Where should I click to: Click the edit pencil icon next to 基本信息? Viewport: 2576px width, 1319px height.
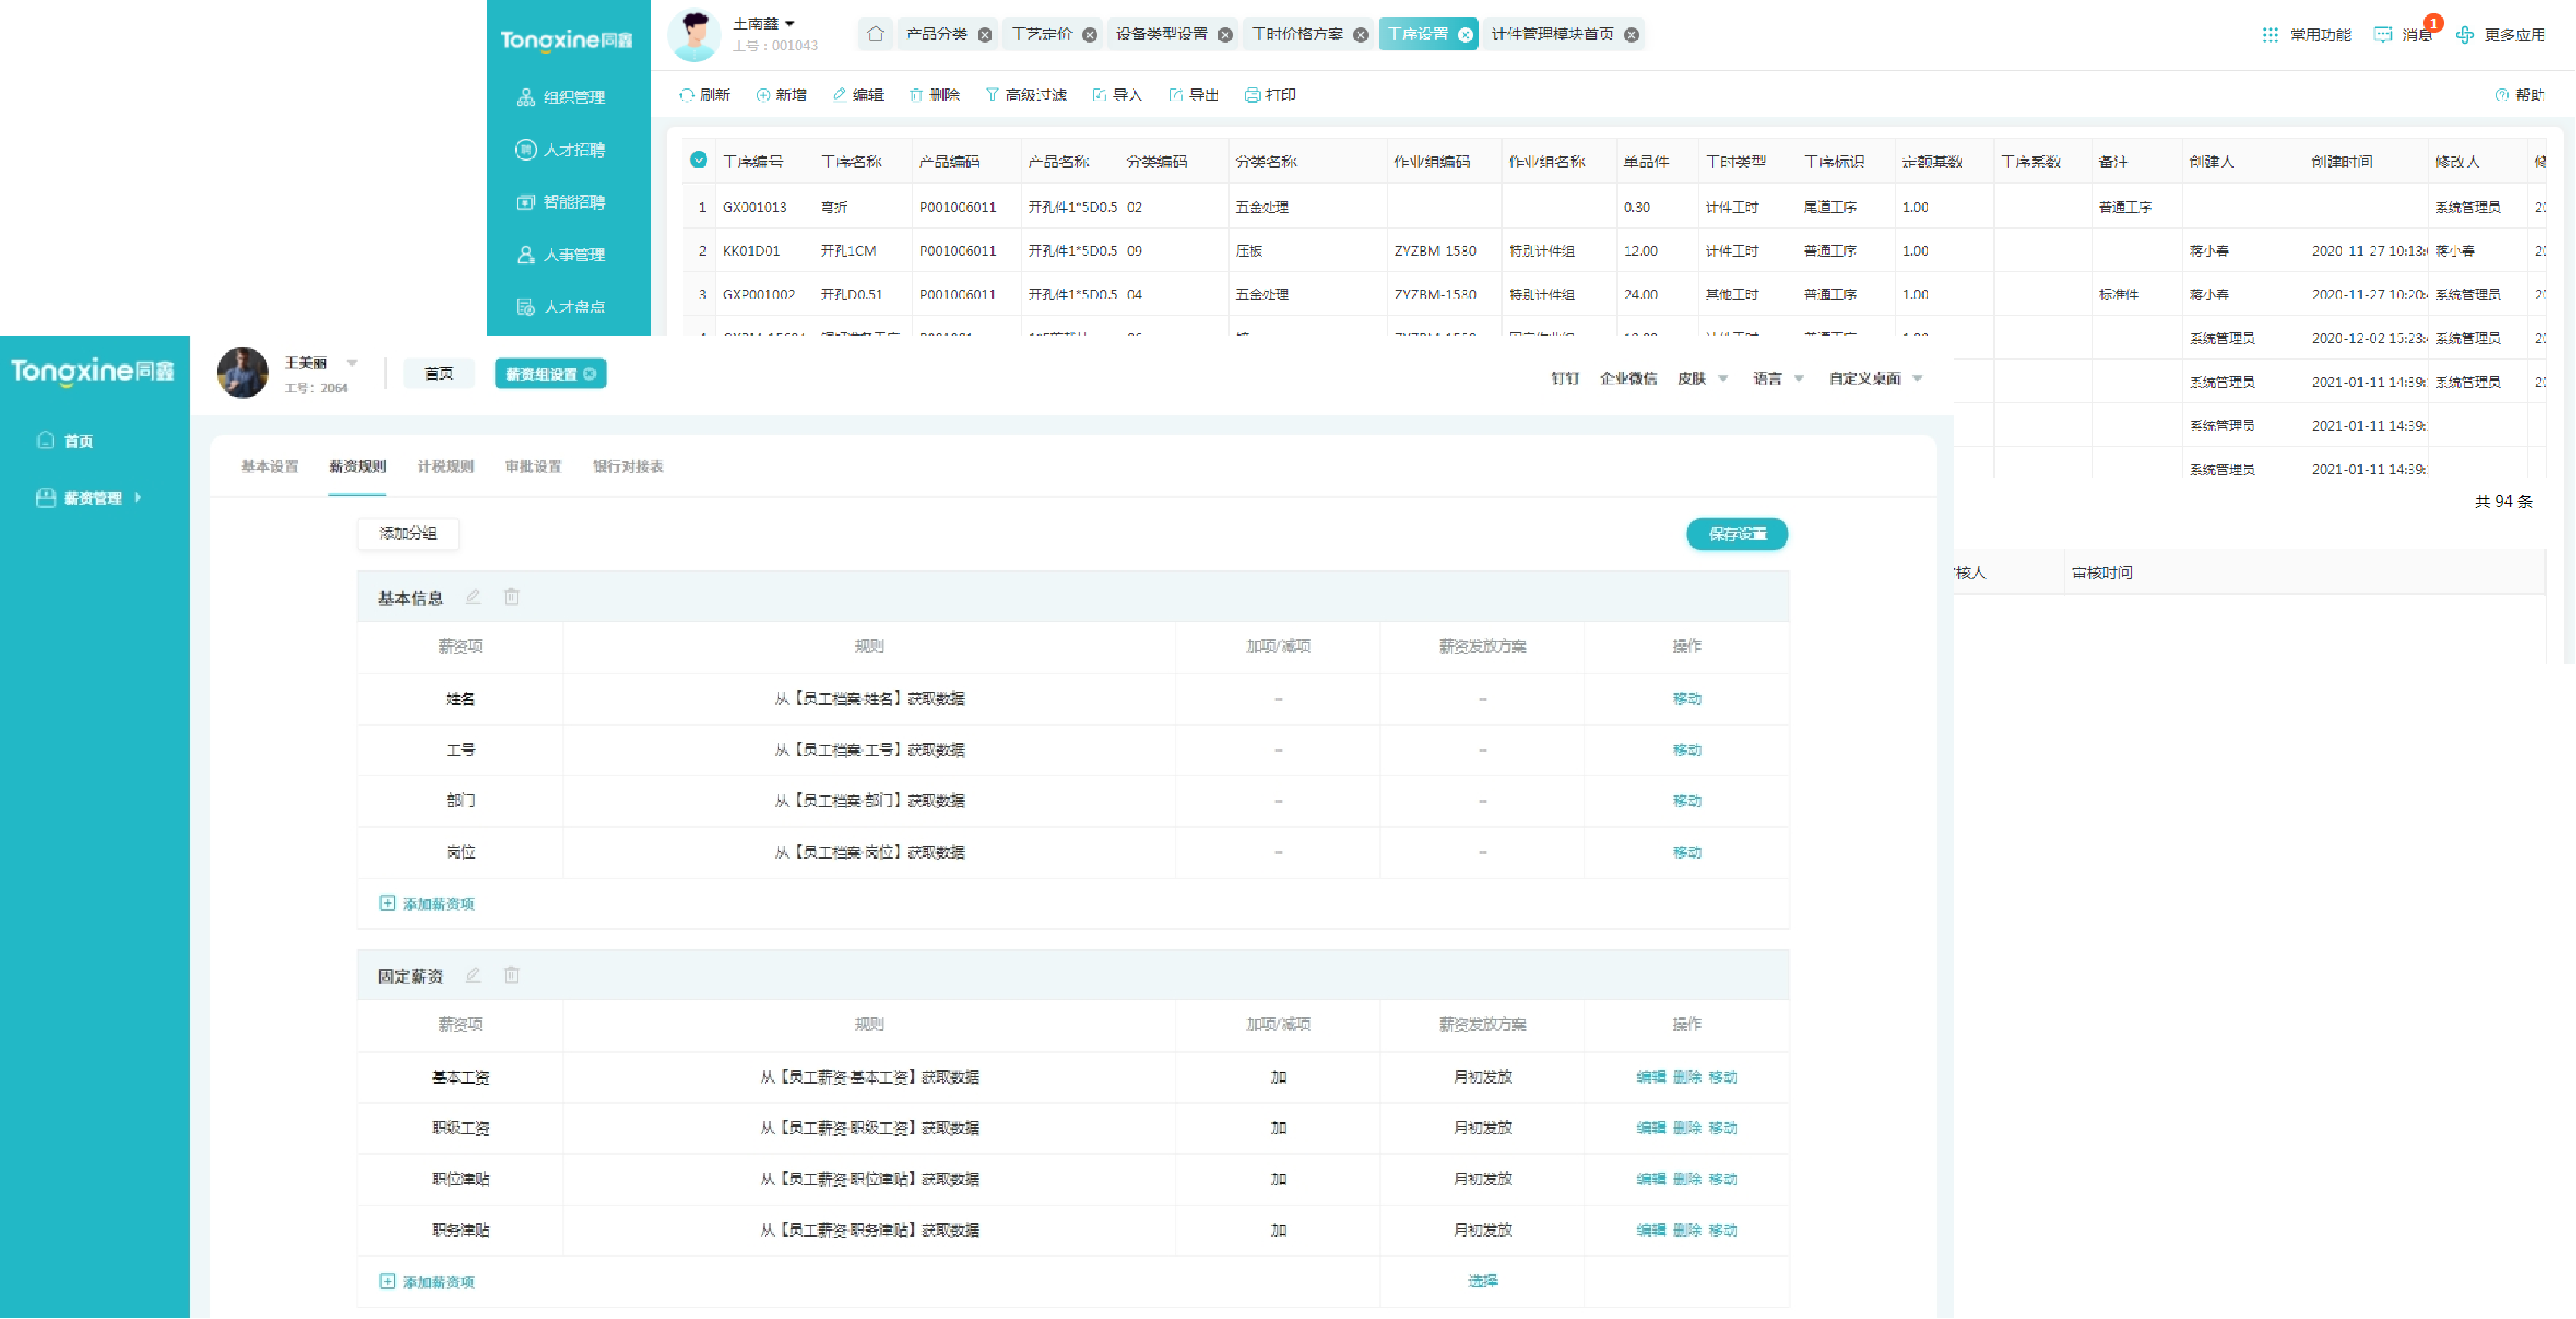click(473, 597)
